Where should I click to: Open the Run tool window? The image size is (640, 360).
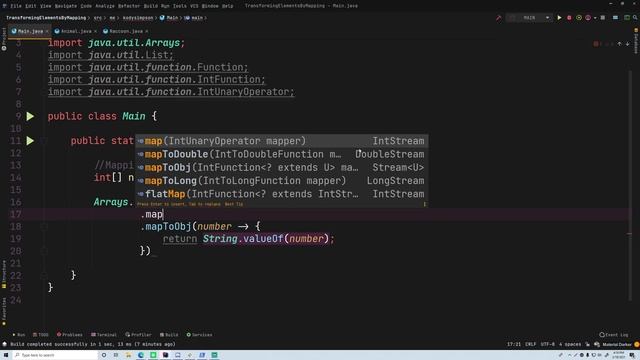[x=18, y=335]
